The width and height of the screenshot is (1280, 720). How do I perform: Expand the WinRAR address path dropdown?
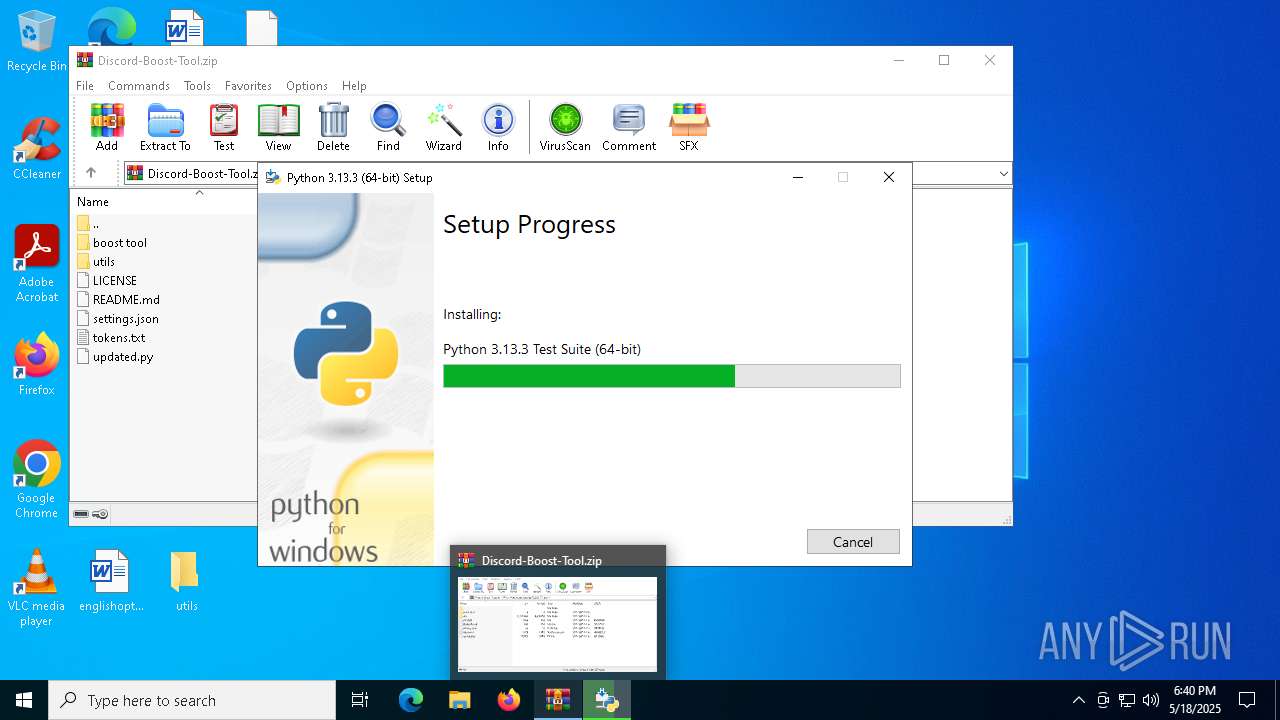tap(1003, 174)
